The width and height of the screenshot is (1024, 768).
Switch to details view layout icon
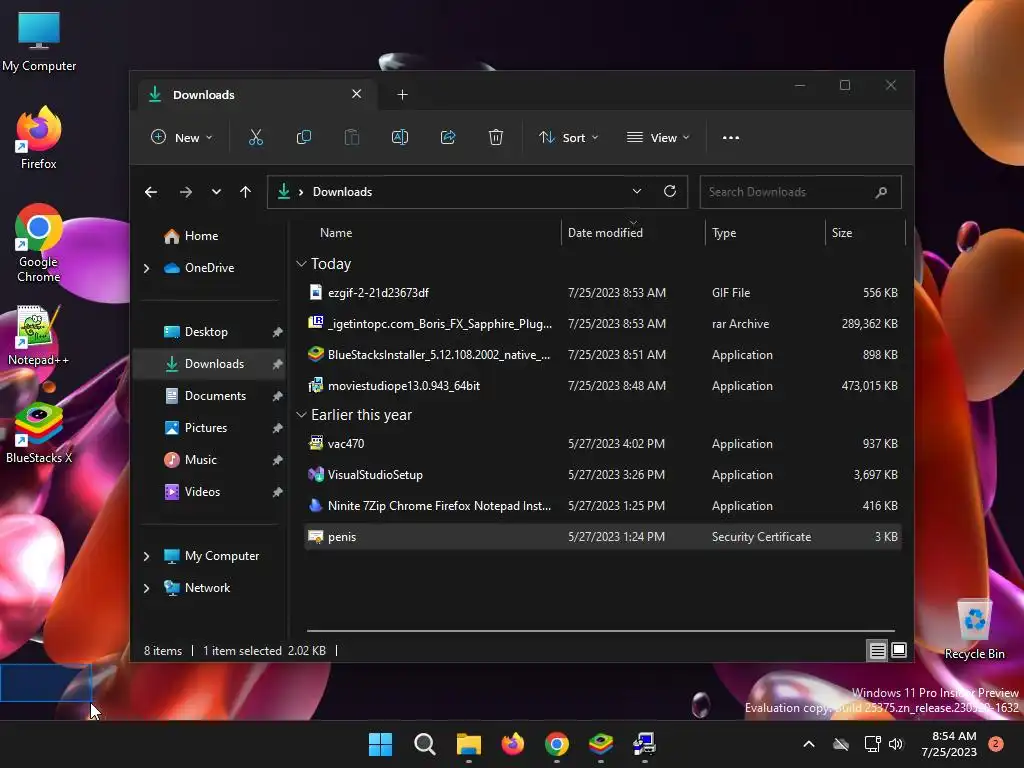coord(877,650)
